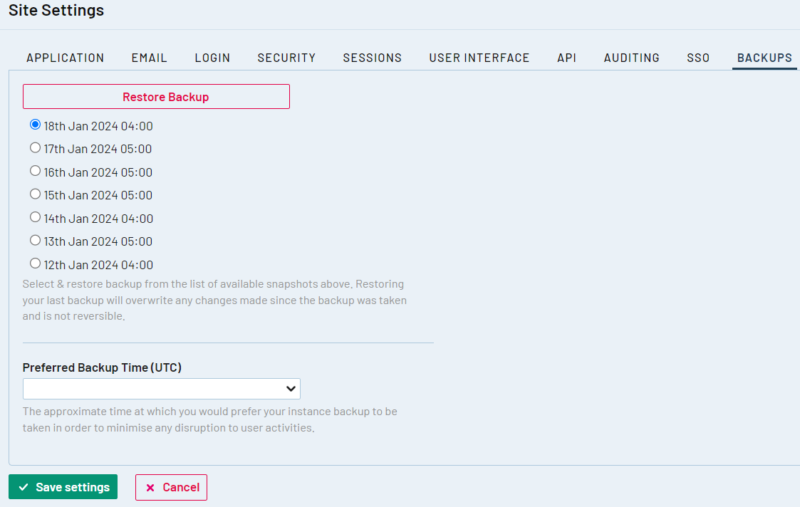Select the 18th Jan 2024 04:00 radio button
The width and height of the screenshot is (800, 507).
point(35,124)
